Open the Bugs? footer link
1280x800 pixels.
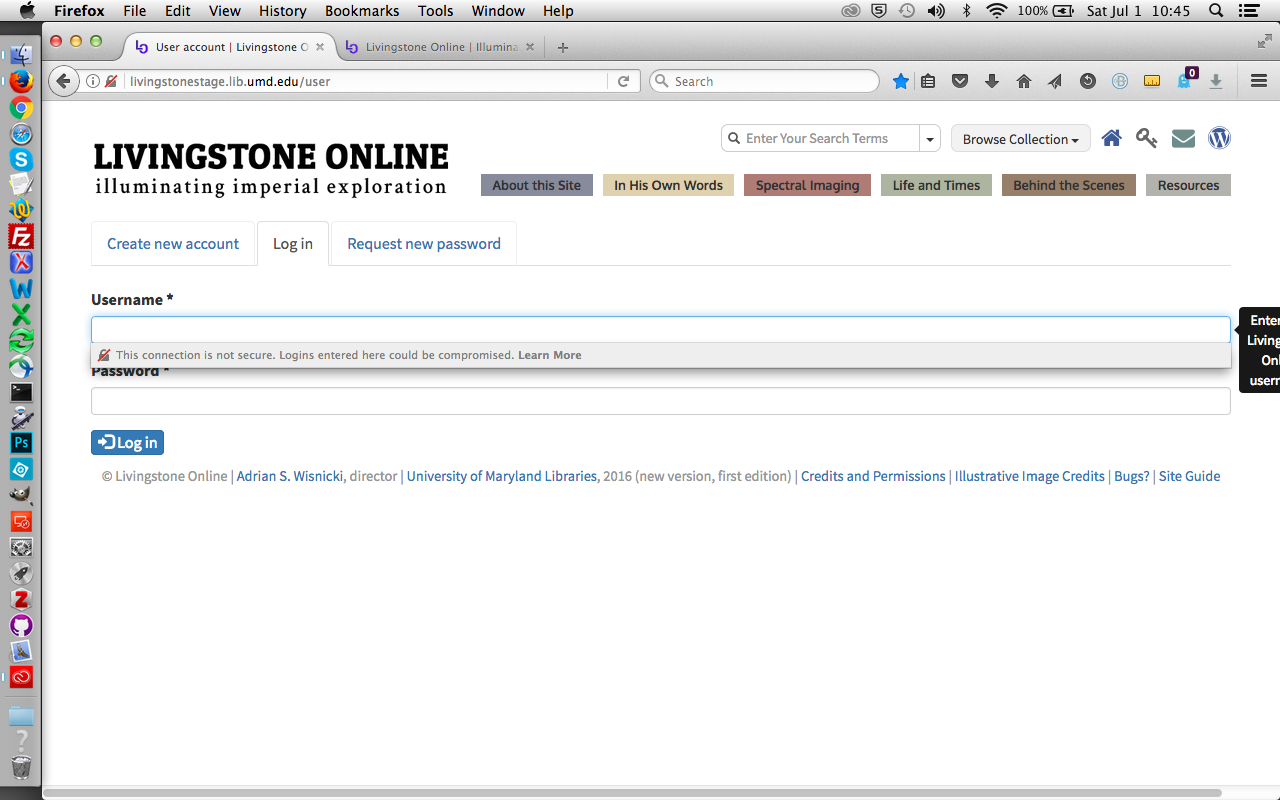[1132, 476]
